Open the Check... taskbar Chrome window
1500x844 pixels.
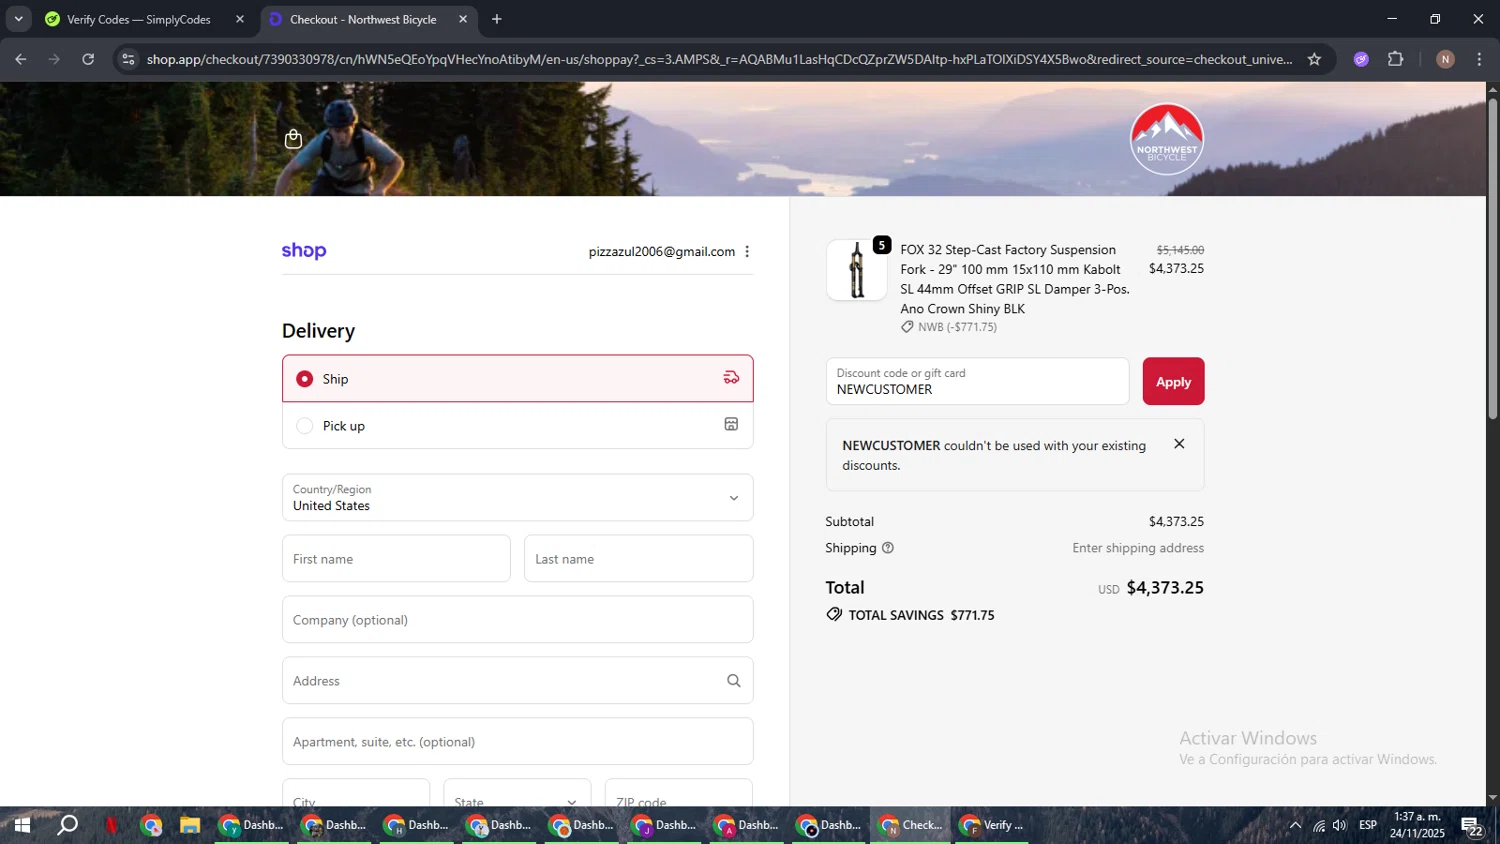point(910,825)
